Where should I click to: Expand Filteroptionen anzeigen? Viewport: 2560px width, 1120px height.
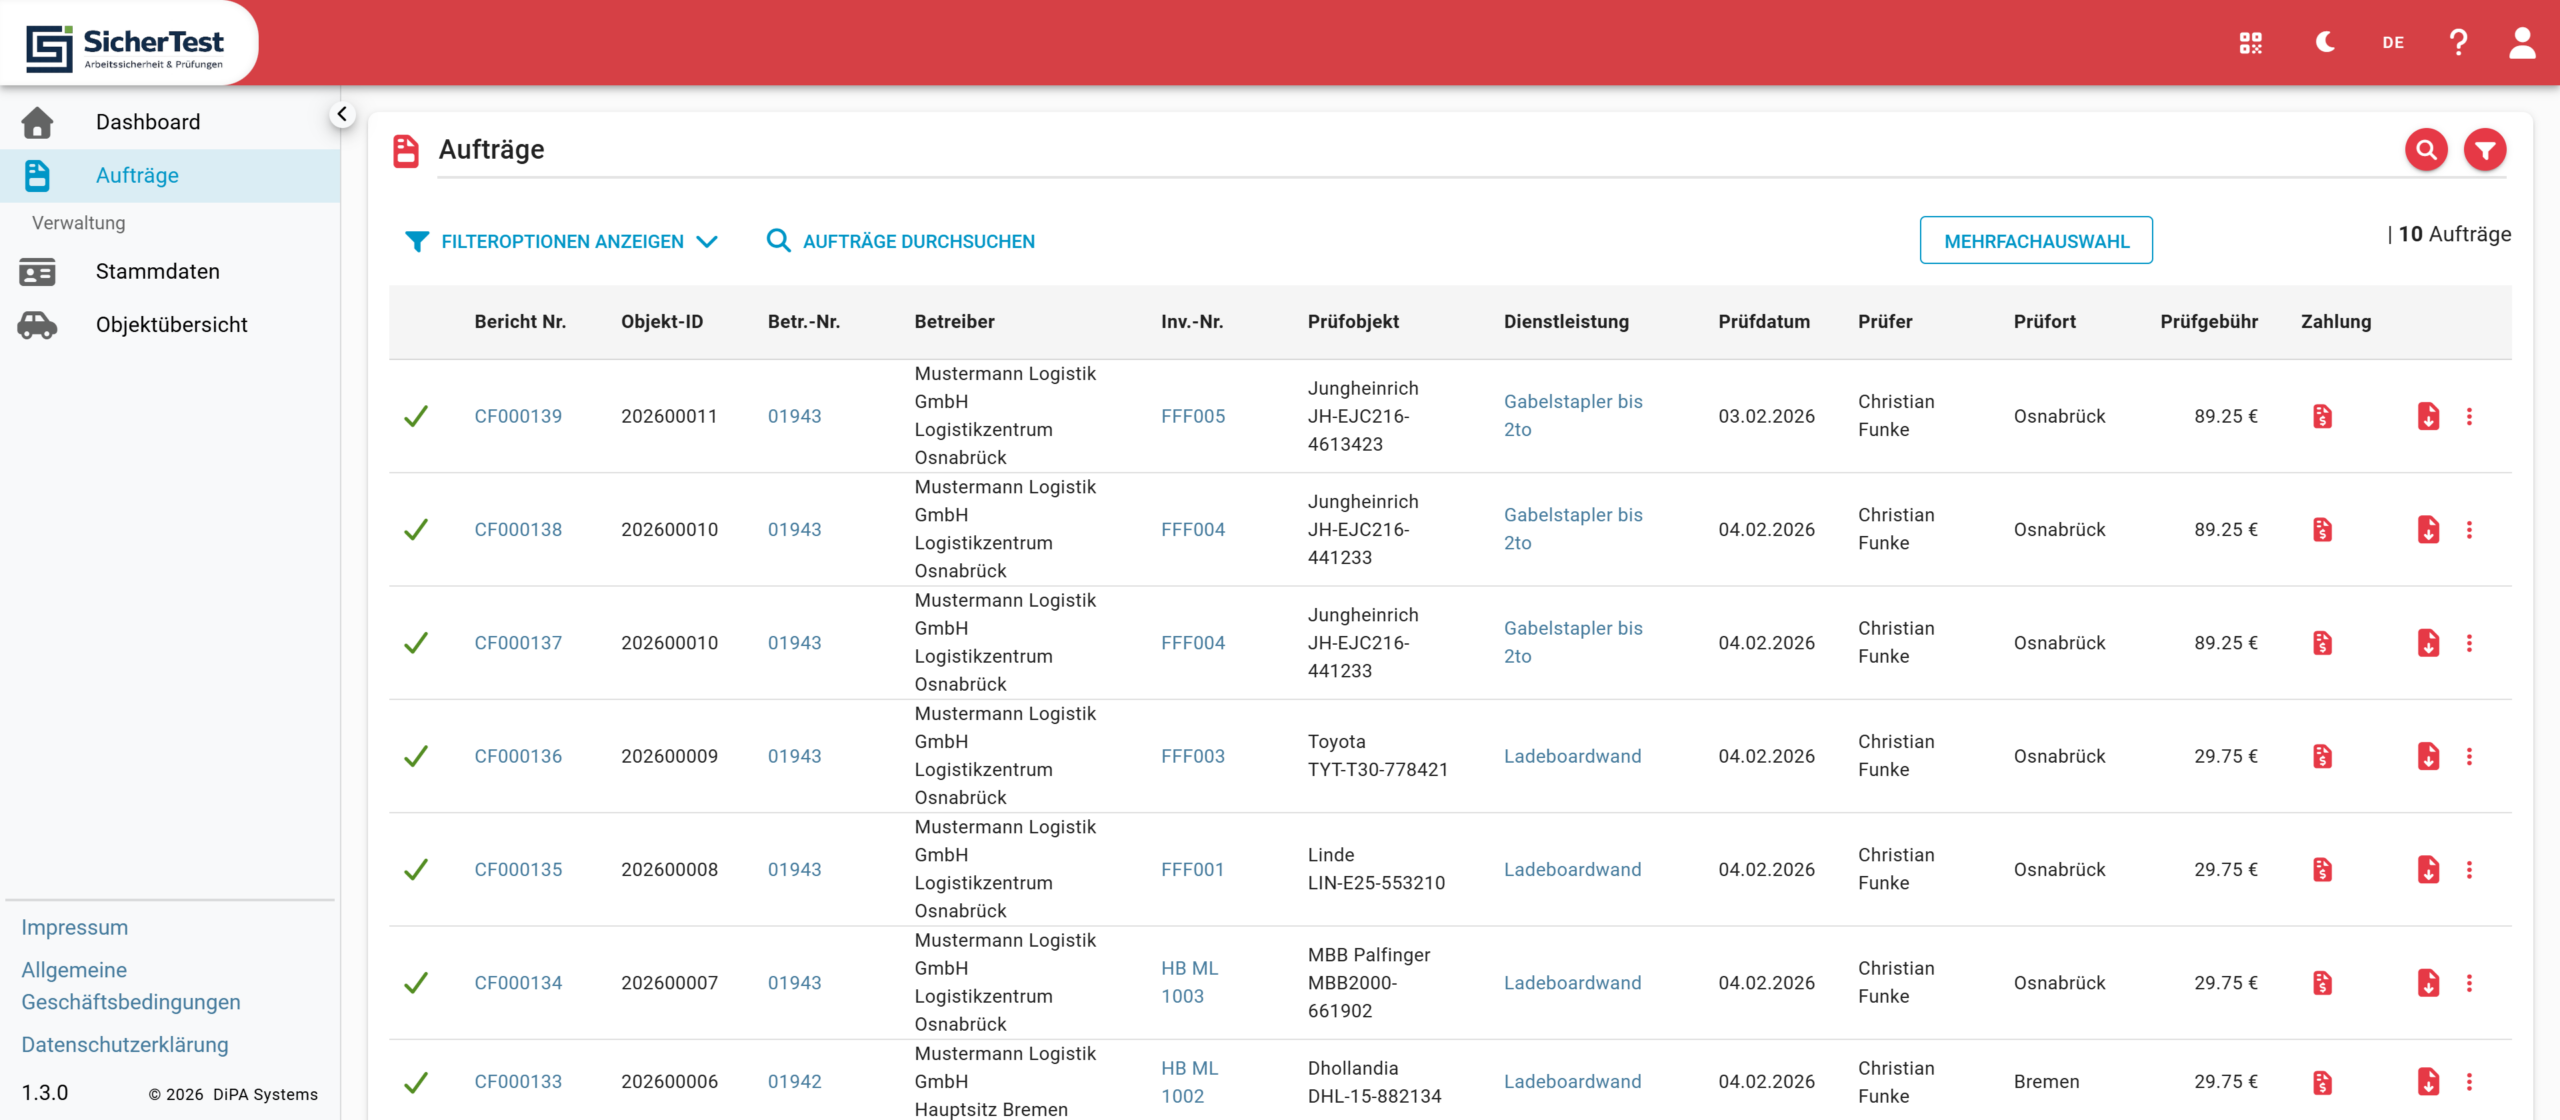tap(561, 241)
